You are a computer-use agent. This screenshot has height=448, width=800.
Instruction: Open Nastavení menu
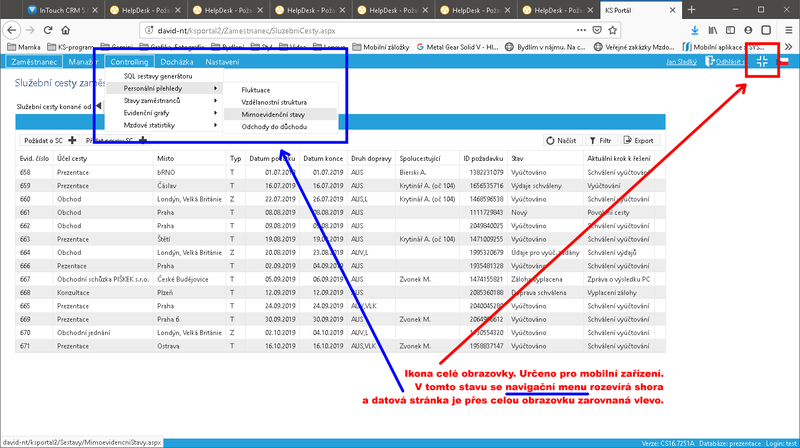[x=222, y=62]
